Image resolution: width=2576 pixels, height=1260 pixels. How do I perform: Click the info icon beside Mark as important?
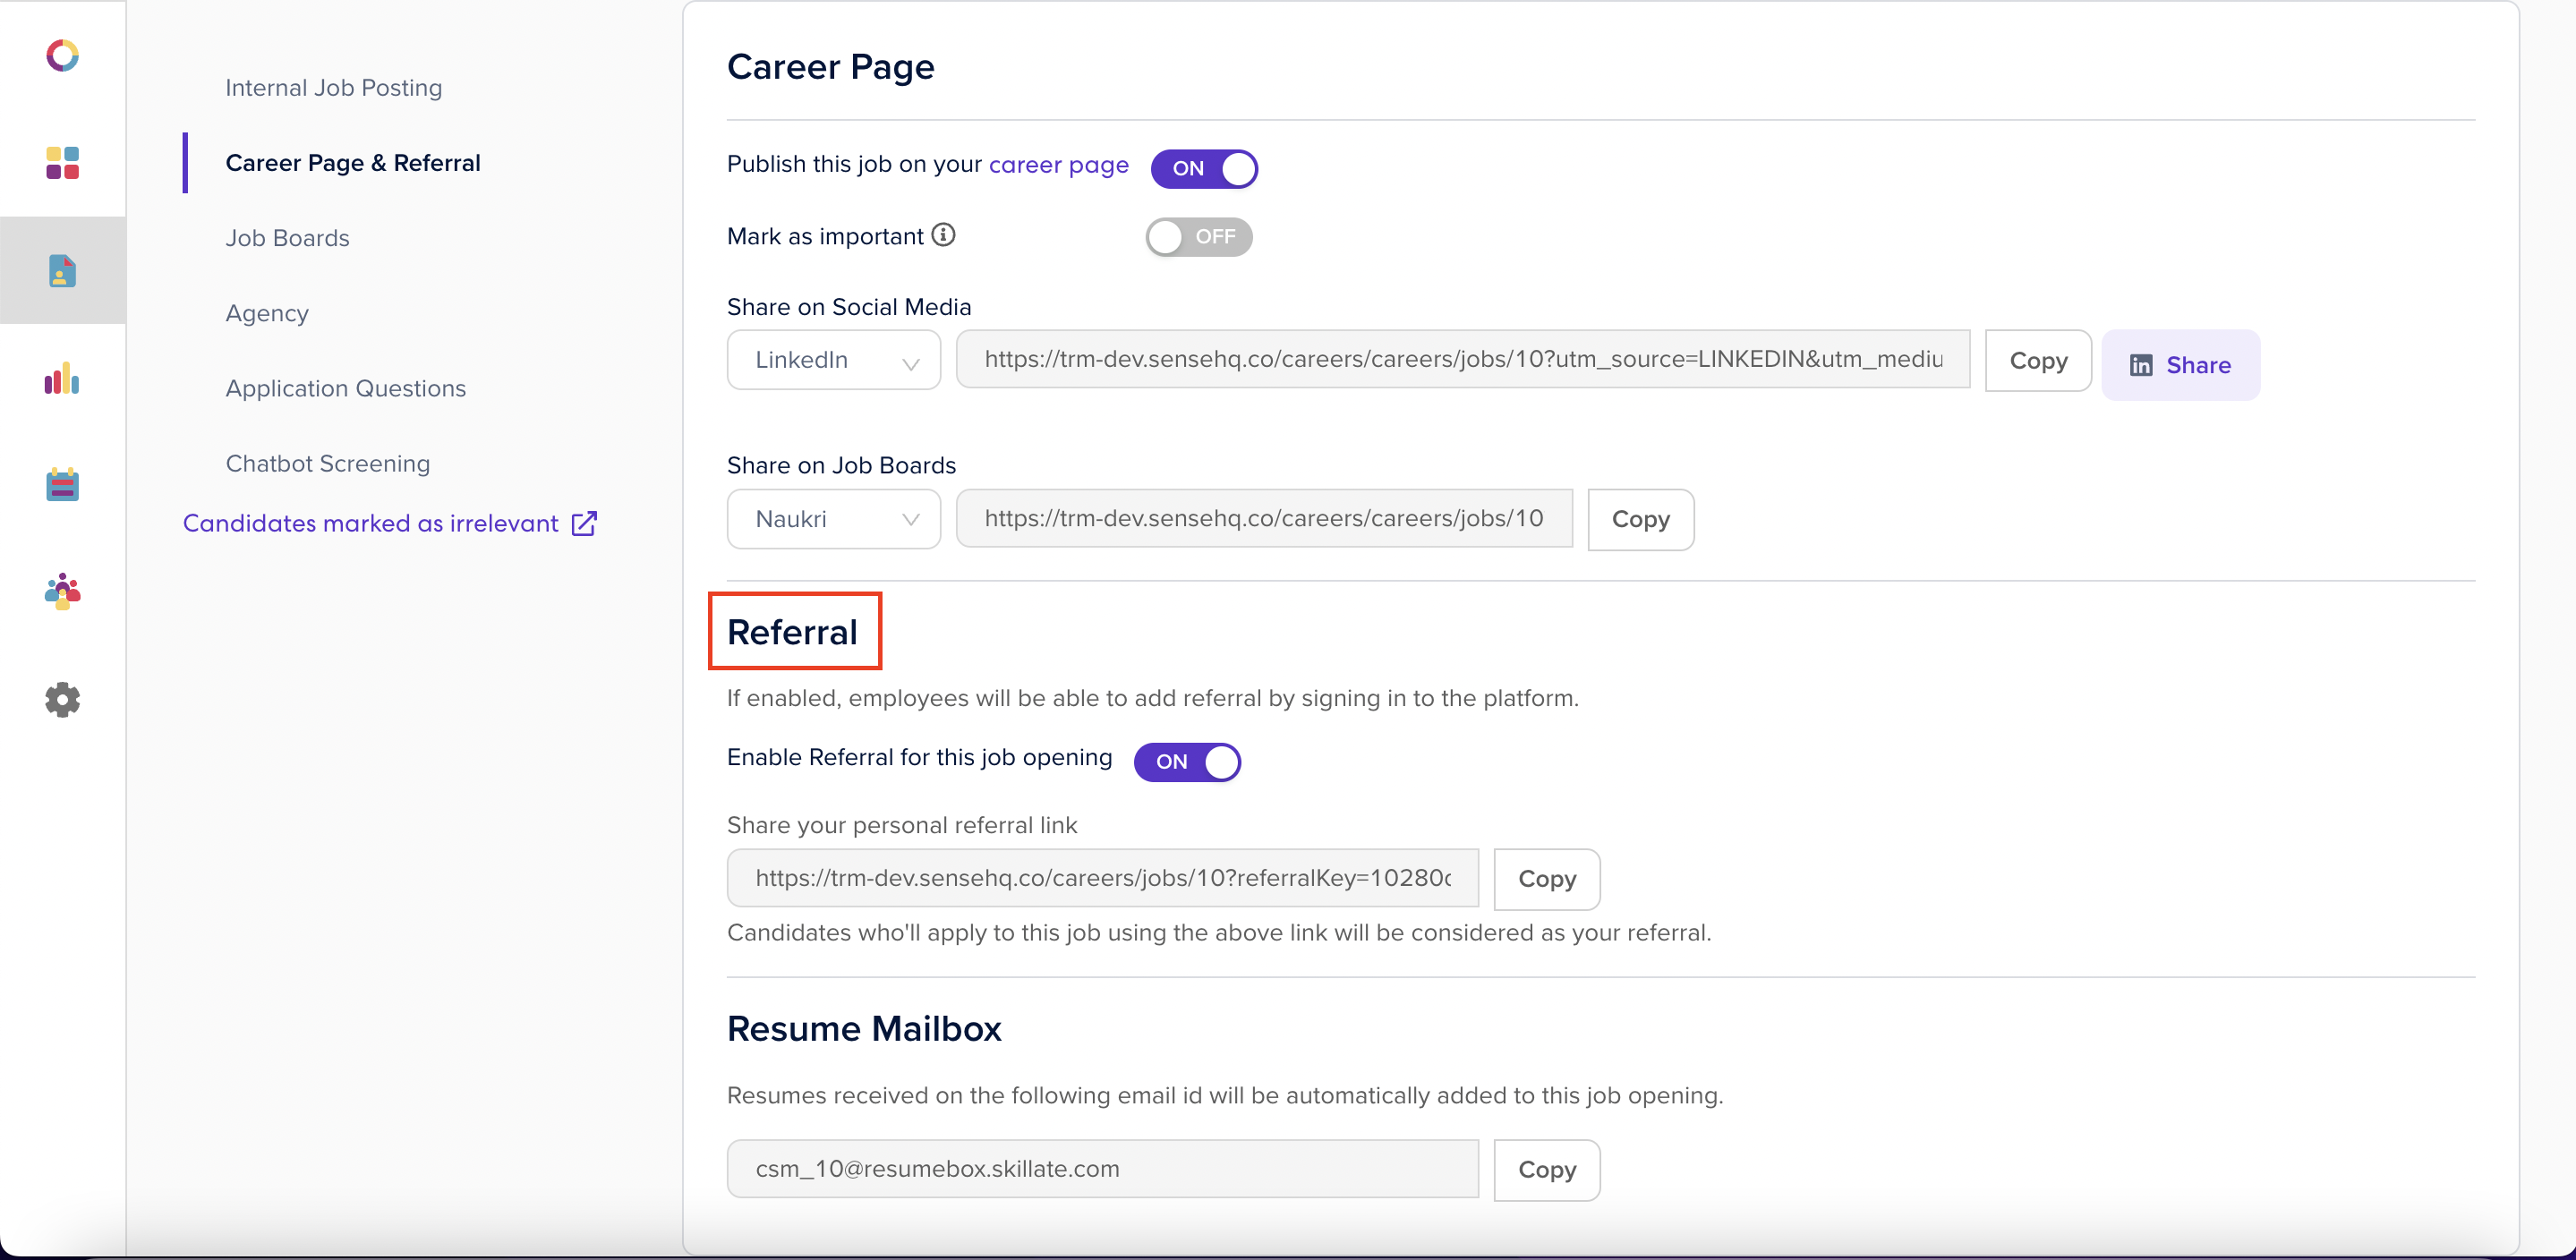click(x=943, y=235)
